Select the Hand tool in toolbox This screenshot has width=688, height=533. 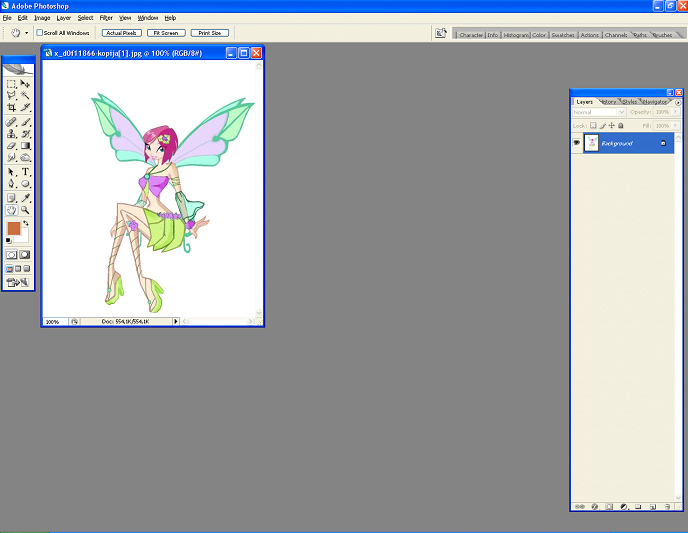point(11,210)
